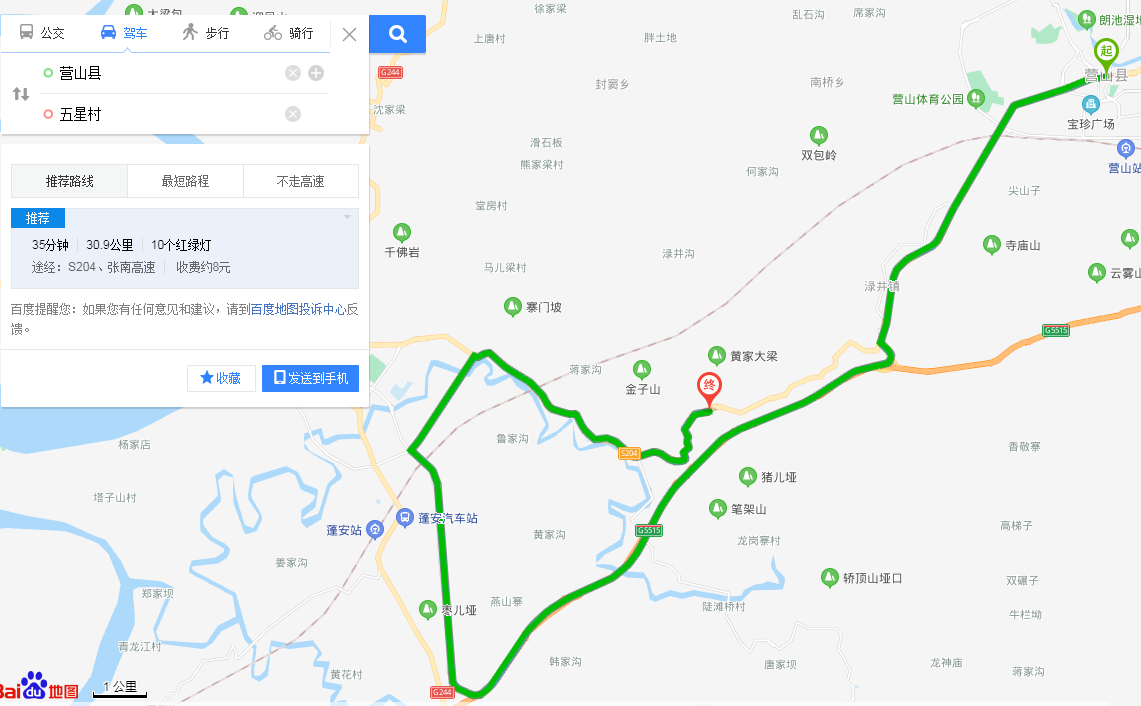Click 发送到手机 button
Image resolution: width=1141 pixels, height=706 pixels.
[310, 378]
